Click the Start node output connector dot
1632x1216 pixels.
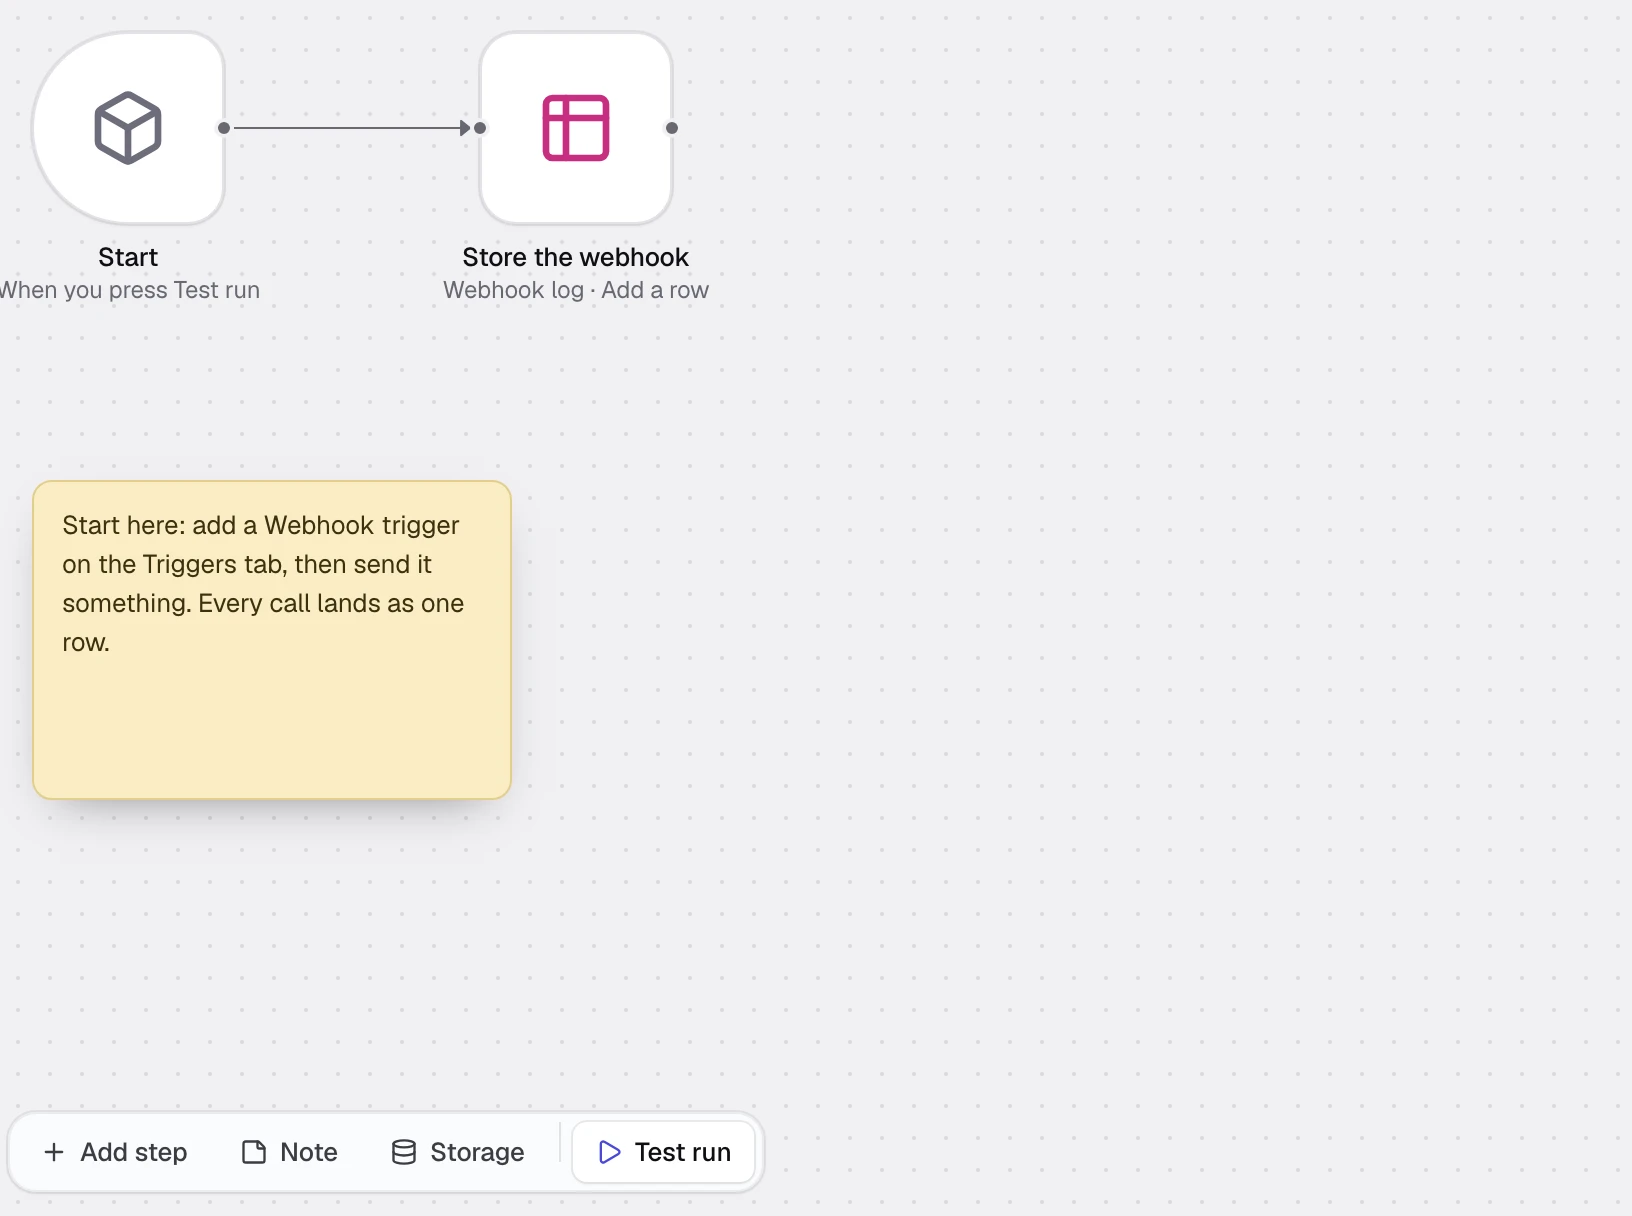(224, 128)
